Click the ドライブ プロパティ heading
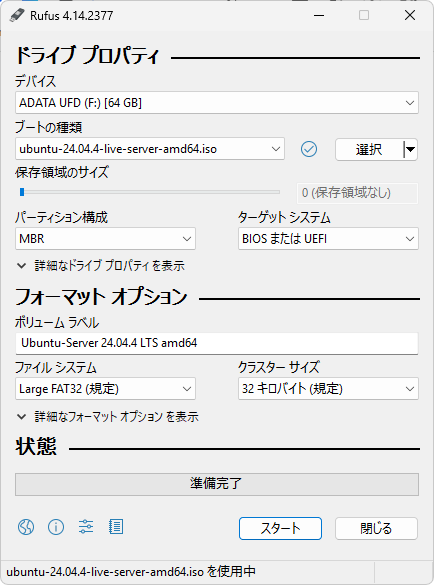This screenshot has height=585, width=434. (x=87, y=56)
